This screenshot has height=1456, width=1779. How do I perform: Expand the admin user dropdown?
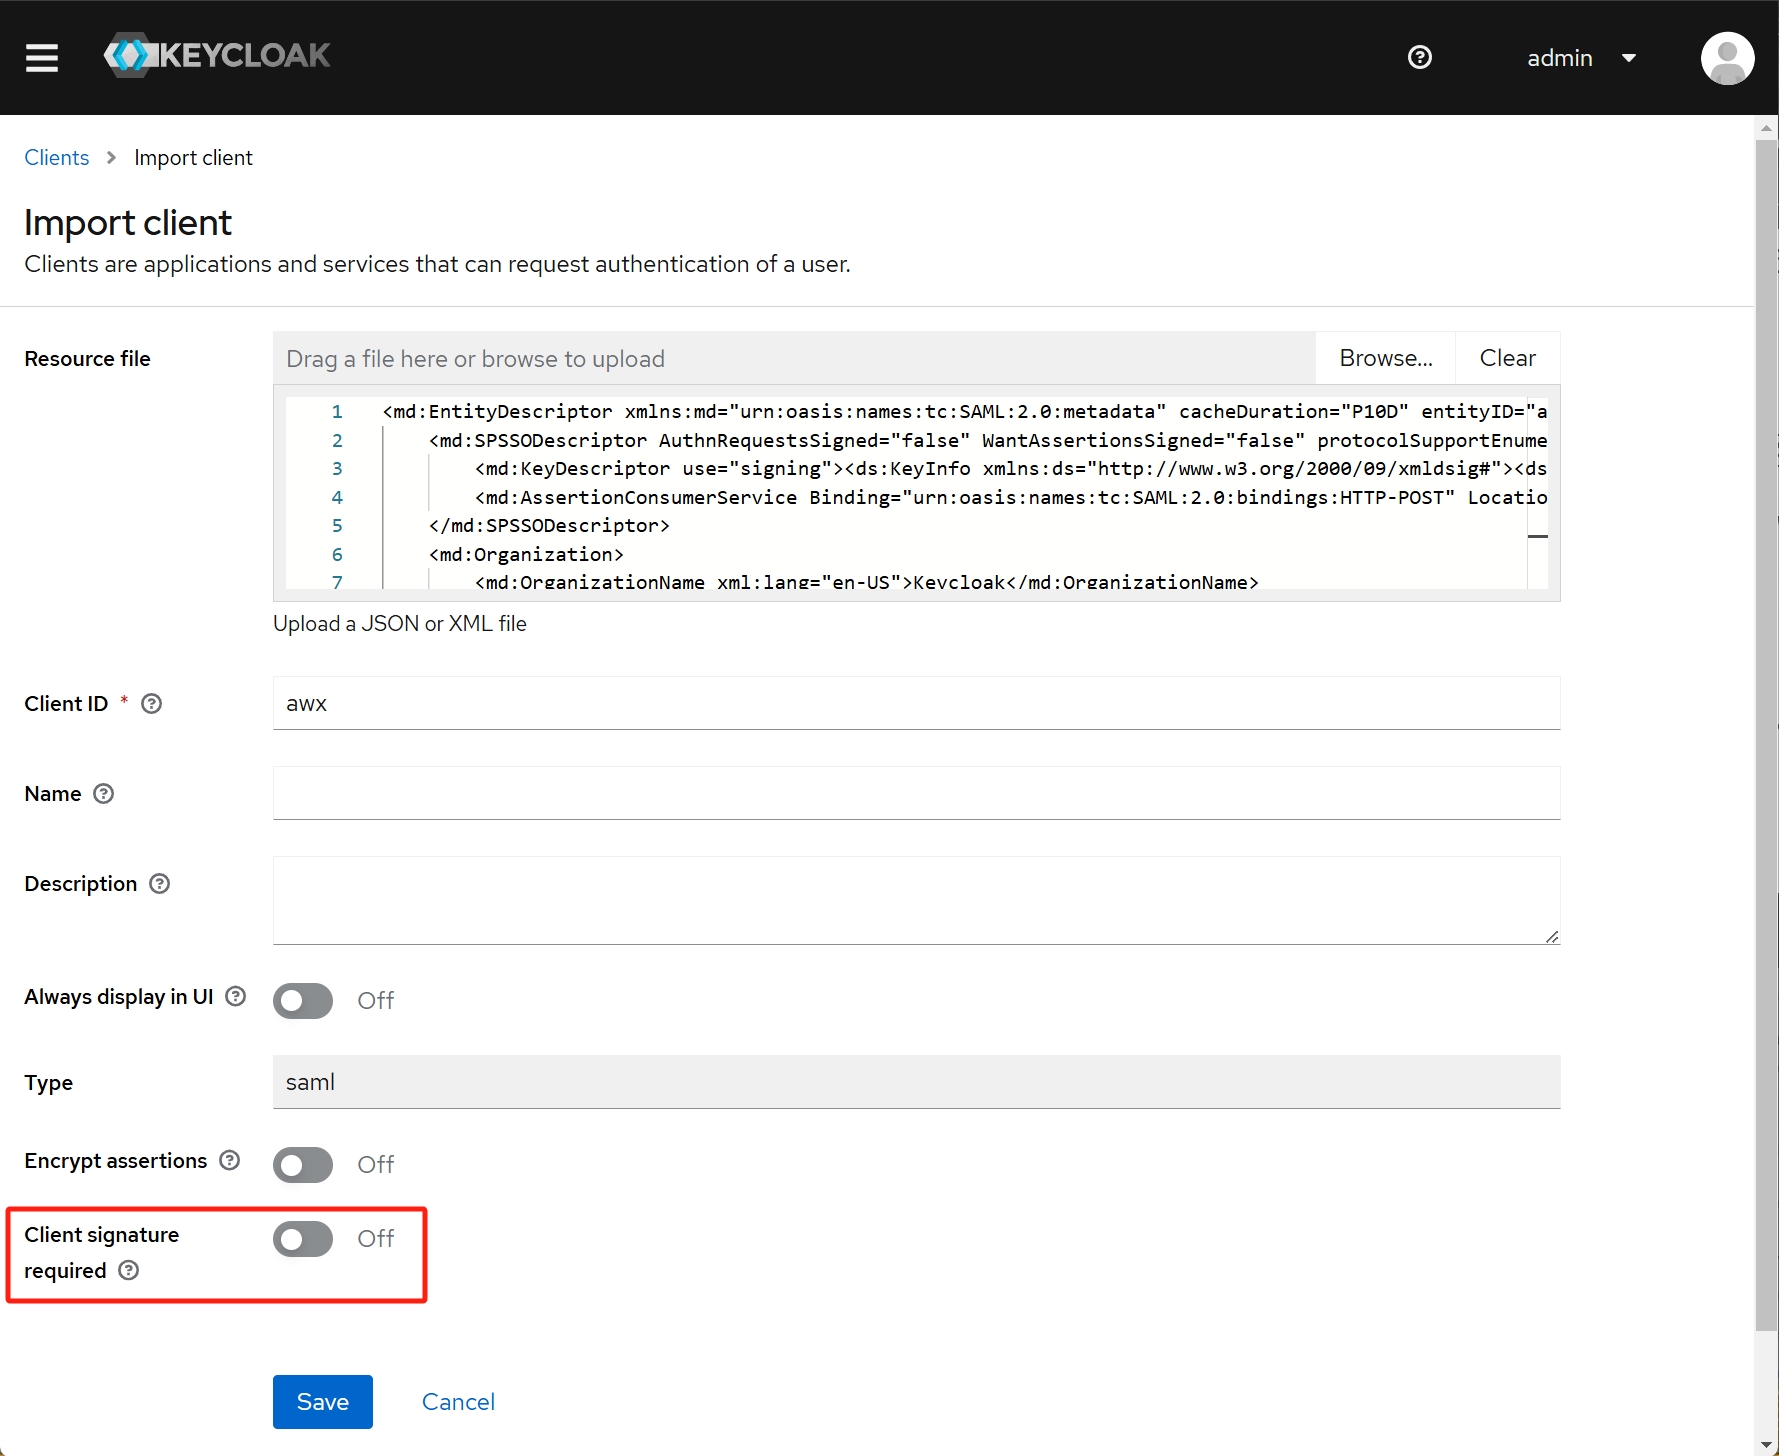click(x=1581, y=58)
